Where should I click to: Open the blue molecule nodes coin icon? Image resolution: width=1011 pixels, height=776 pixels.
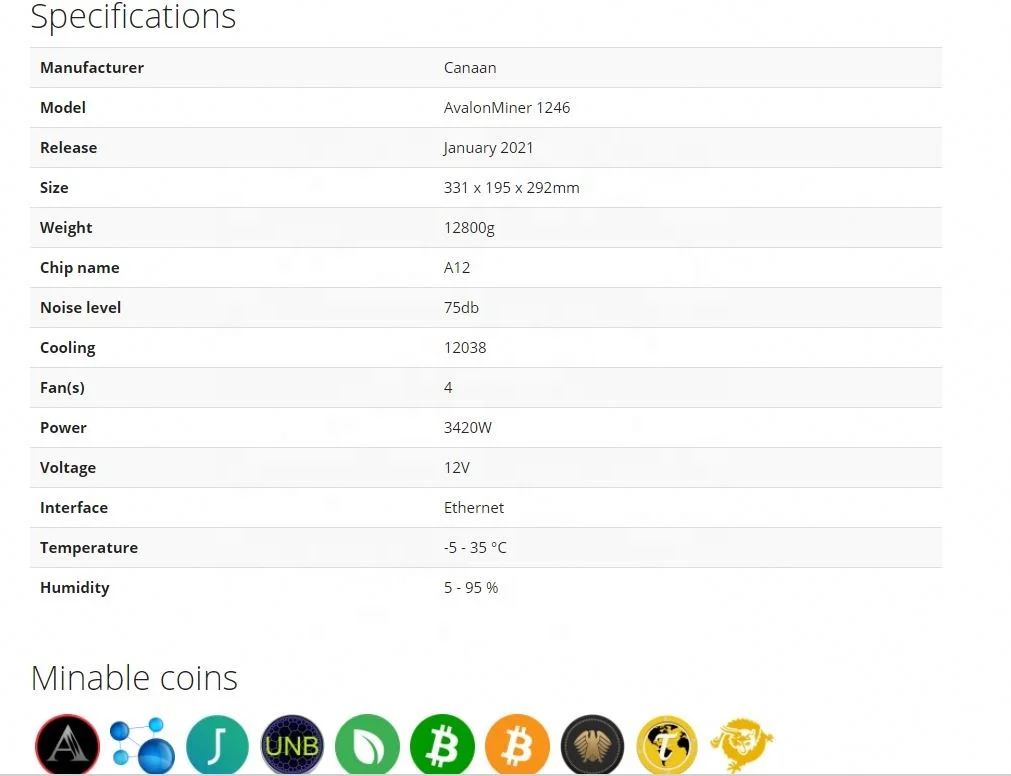[142, 745]
